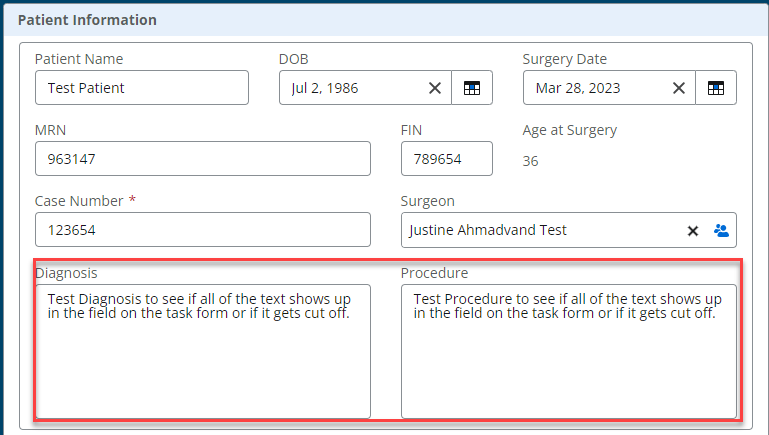769x435 pixels.
Task: Click the Patient Information section header
Action: click(87, 20)
